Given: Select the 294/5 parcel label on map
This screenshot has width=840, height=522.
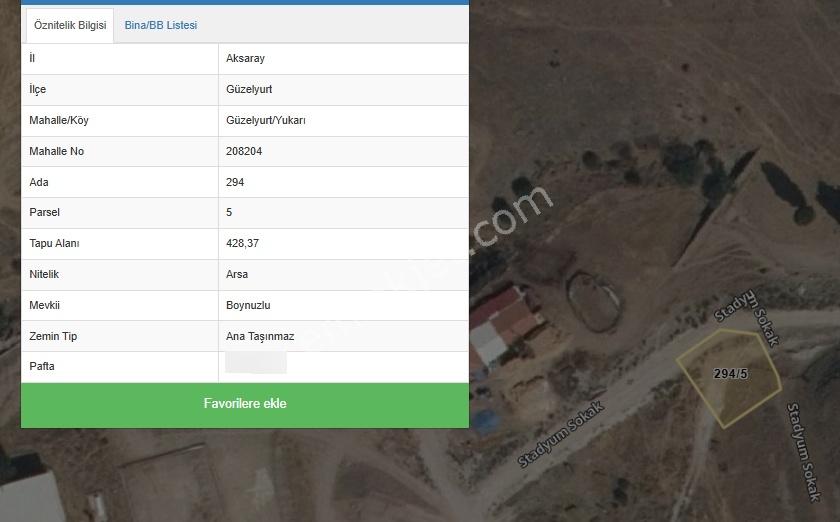Looking at the screenshot, I should pos(730,374).
